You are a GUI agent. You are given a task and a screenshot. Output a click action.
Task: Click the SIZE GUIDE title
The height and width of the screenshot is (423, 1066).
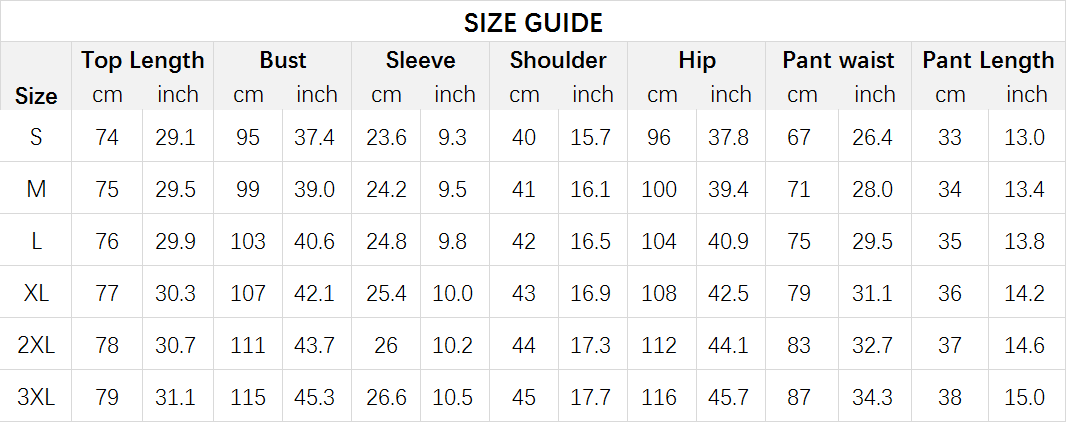(x=533, y=23)
